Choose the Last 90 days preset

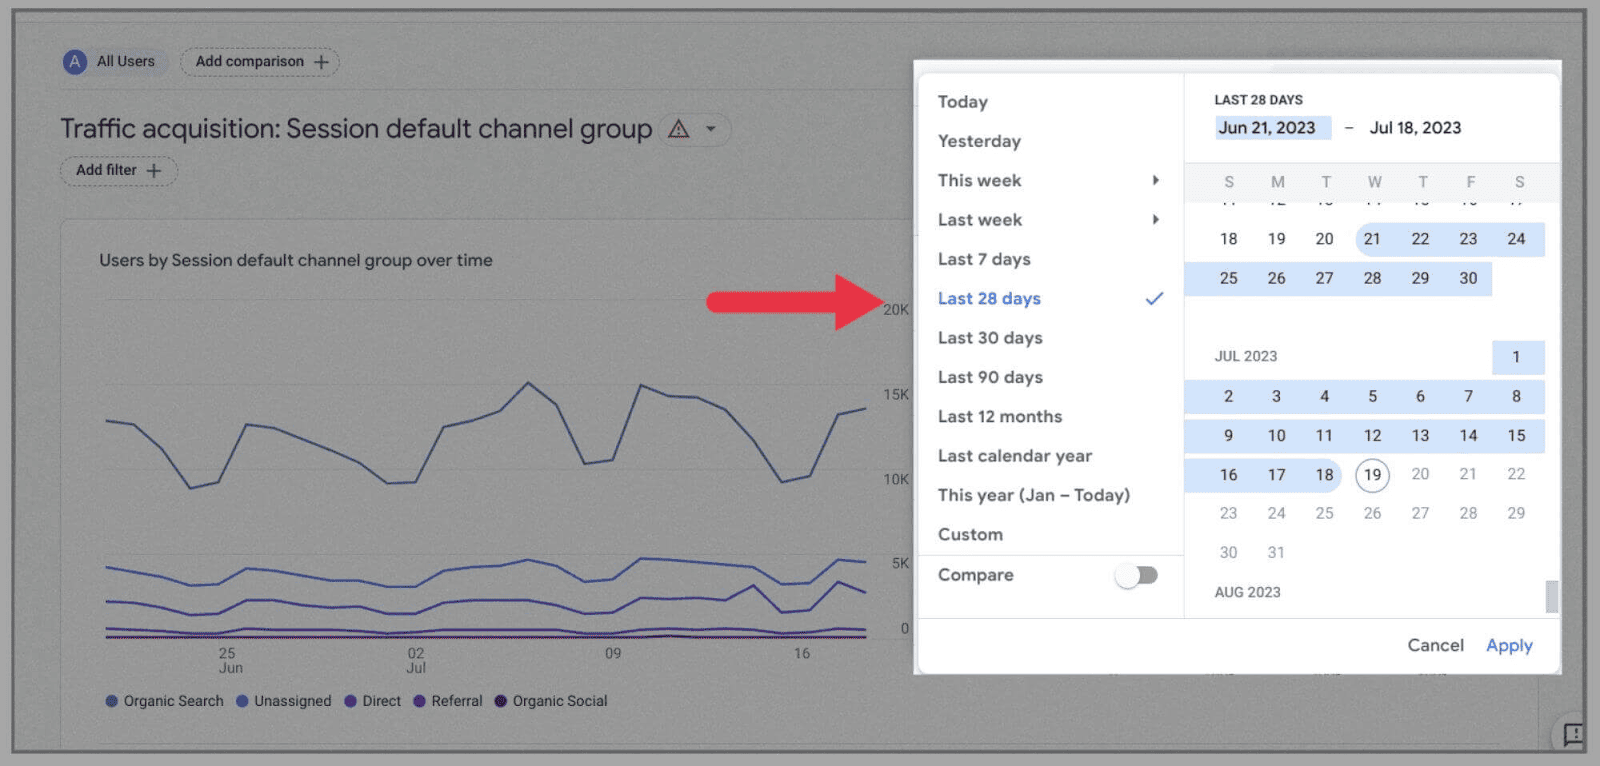click(990, 377)
